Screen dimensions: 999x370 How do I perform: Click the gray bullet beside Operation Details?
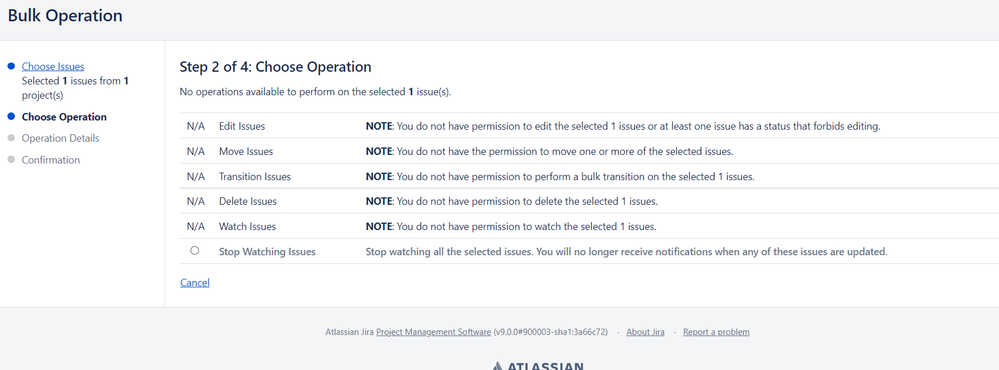click(x=11, y=138)
